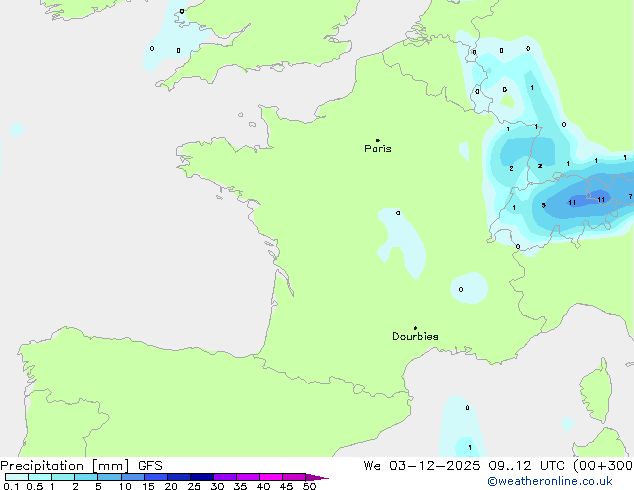The image size is (634, 490).
Task: Select the black dot marker above Paris
Action: (378, 140)
